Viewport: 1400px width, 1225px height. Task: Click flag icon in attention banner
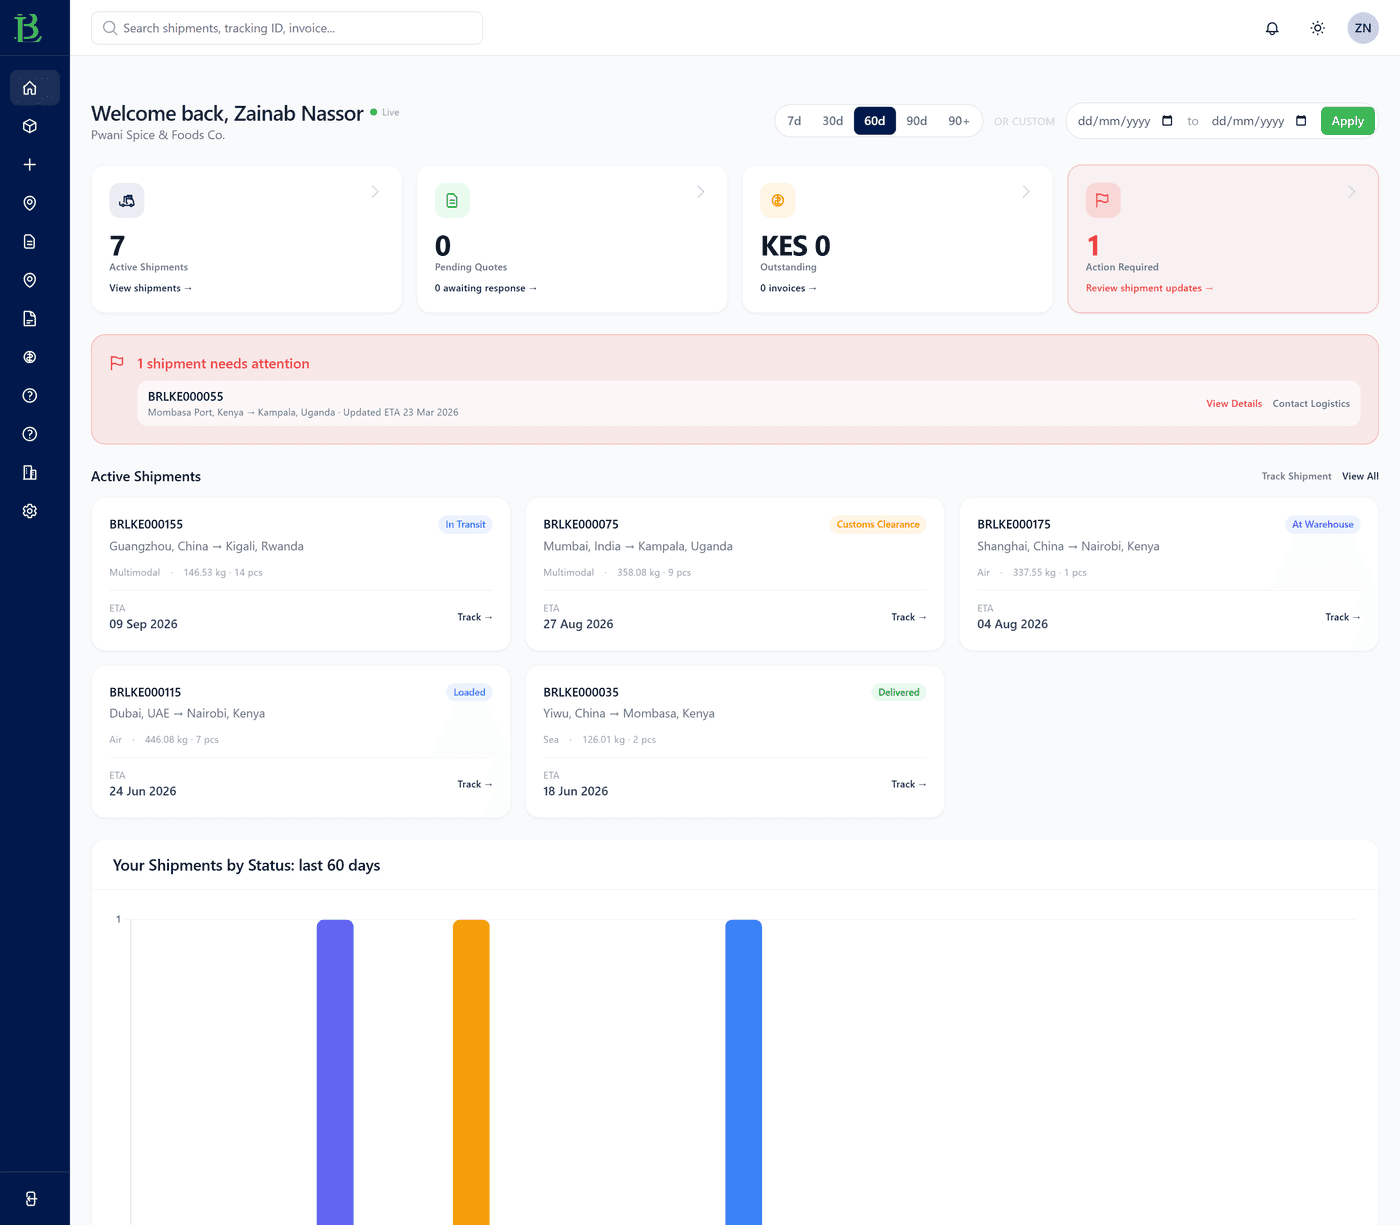117,363
